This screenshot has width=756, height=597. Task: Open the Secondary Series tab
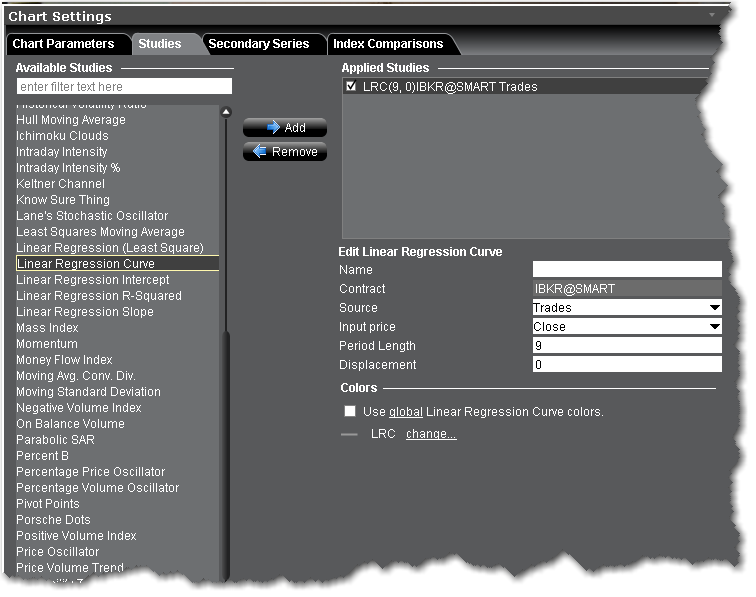(x=258, y=44)
